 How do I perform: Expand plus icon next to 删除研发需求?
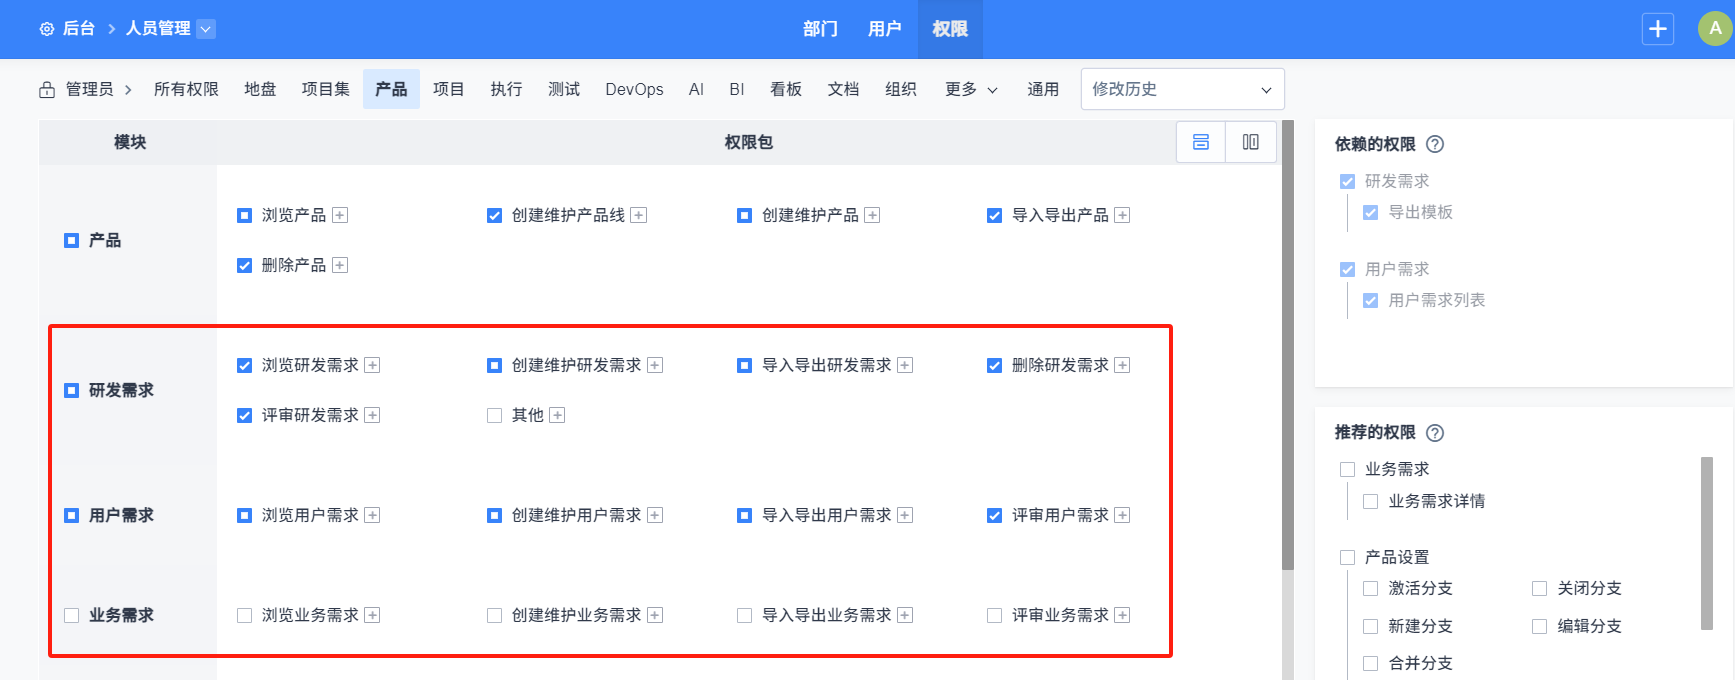tap(1122, 365)
